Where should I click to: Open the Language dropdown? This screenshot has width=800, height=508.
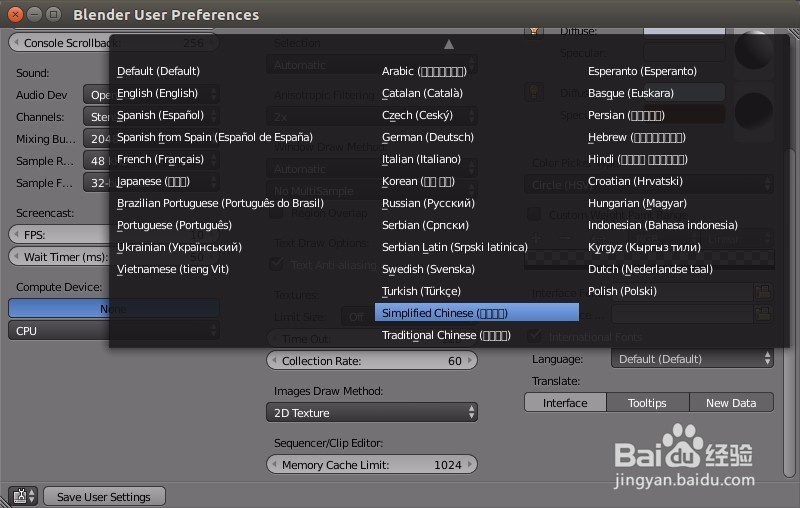pos(692,359)
